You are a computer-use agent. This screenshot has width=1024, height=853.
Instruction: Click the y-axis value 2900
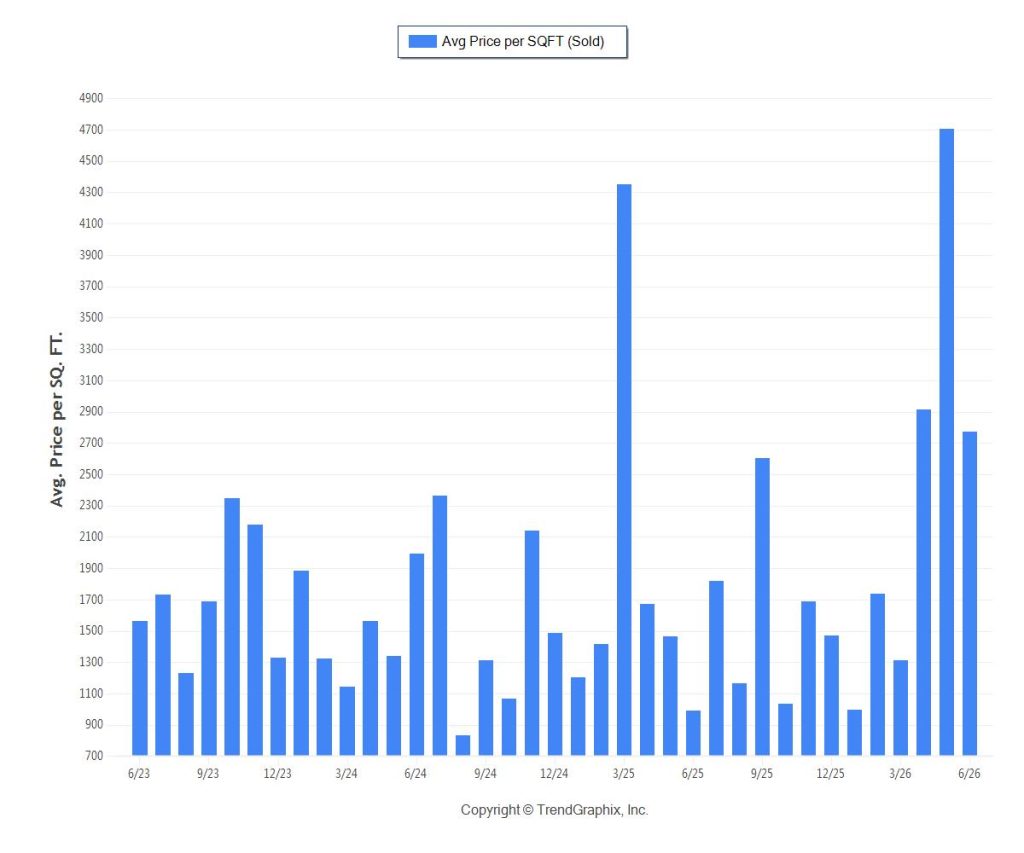click(x=91, y=411)
